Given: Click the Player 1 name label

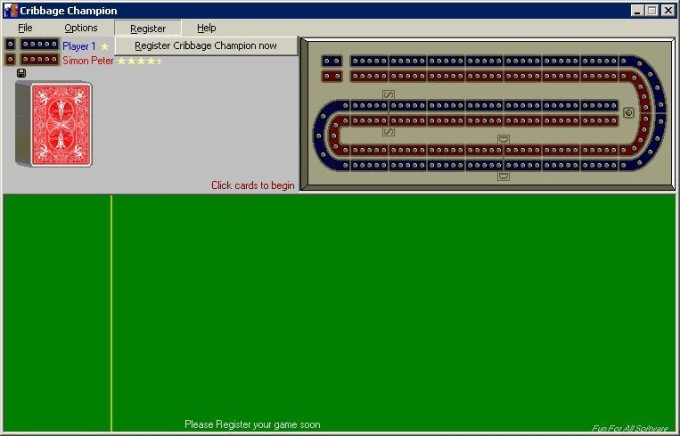Looking at the screenshot, I should pos(79,46).
